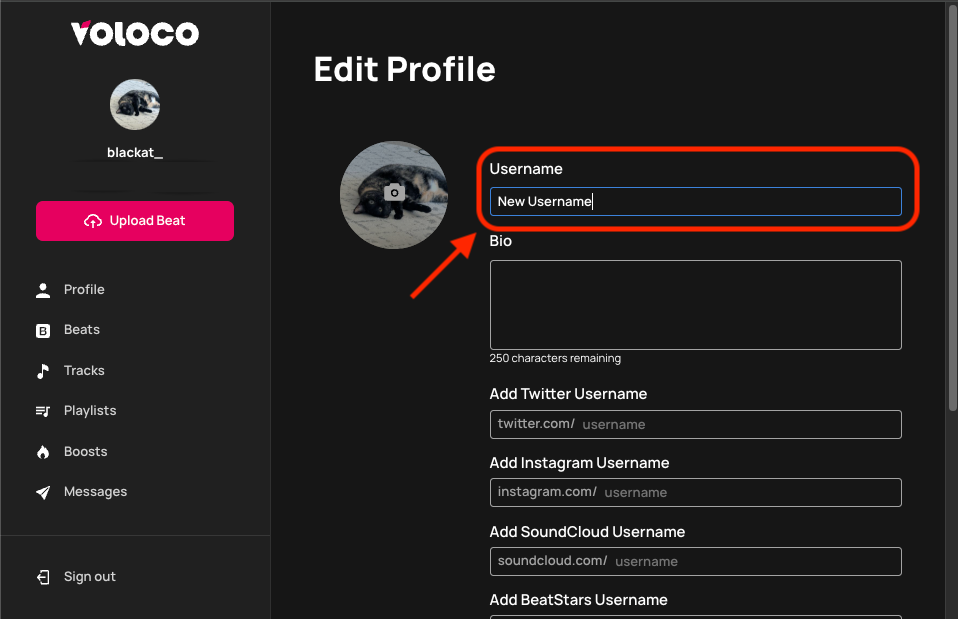Click the Boosts flame icon
The width and height of the screenshot is (958, 619).
(43, 452)
